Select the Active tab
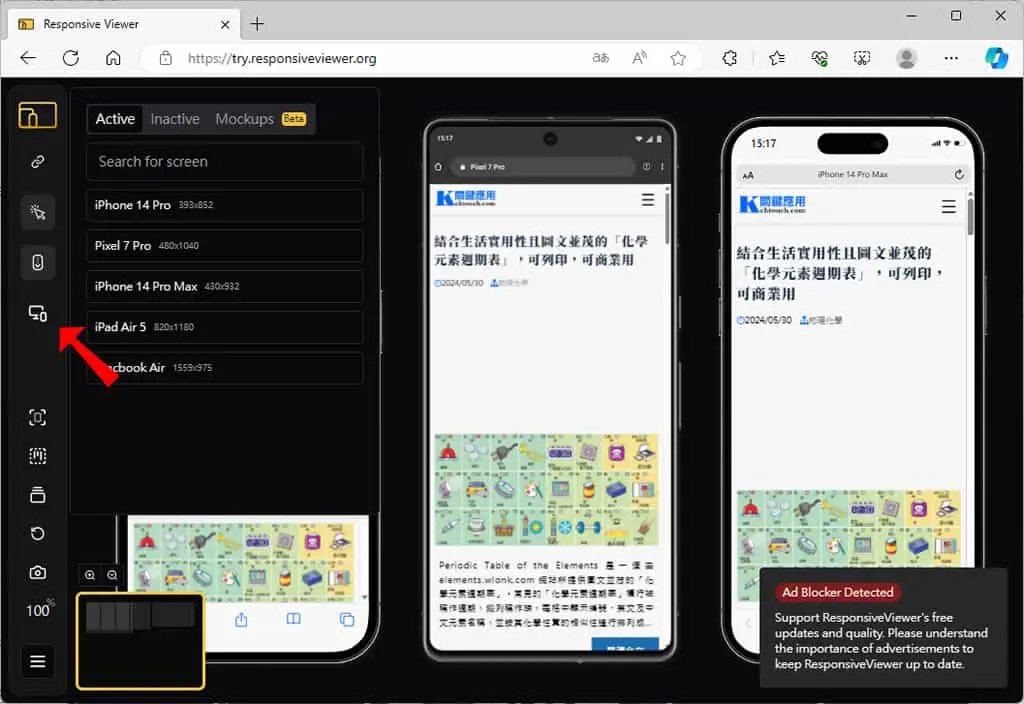Screen dimensions: 1024x704 115,119
